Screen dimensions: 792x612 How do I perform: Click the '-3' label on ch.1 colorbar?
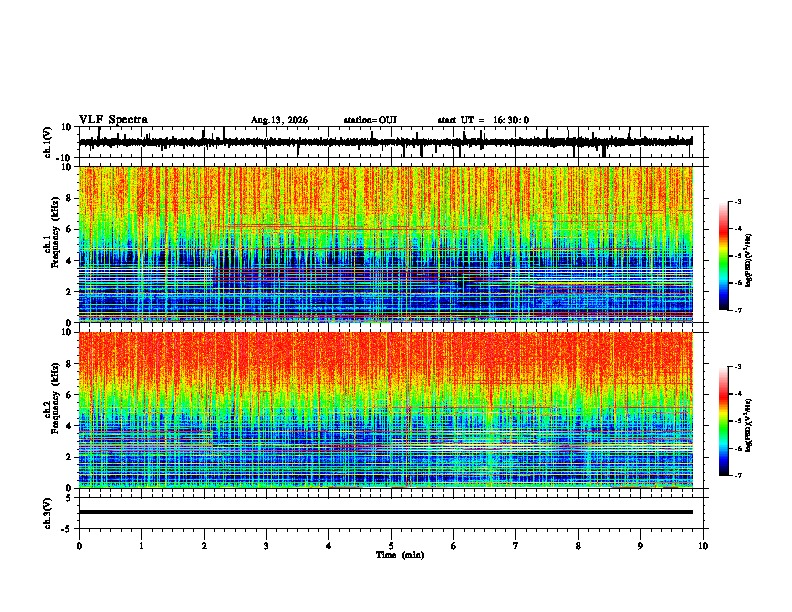click(x=738, y=201)
